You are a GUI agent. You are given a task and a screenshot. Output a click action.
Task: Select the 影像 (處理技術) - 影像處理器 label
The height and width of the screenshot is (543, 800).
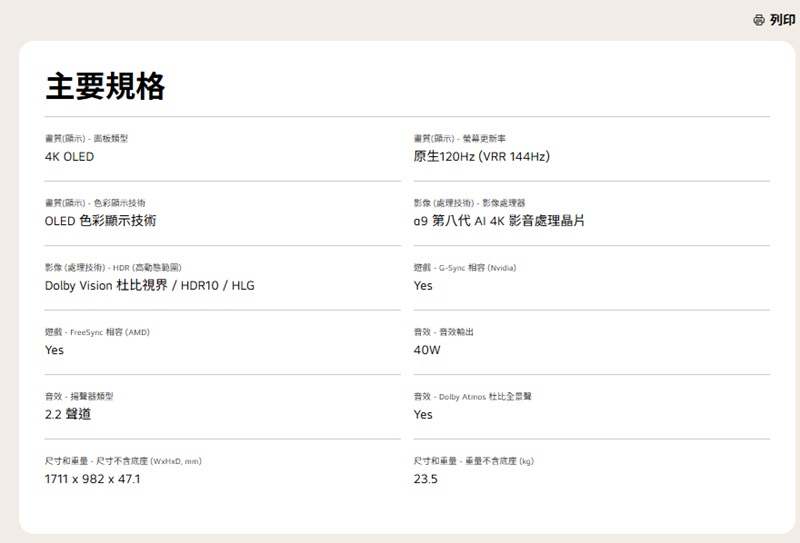(x=469, y=203)
